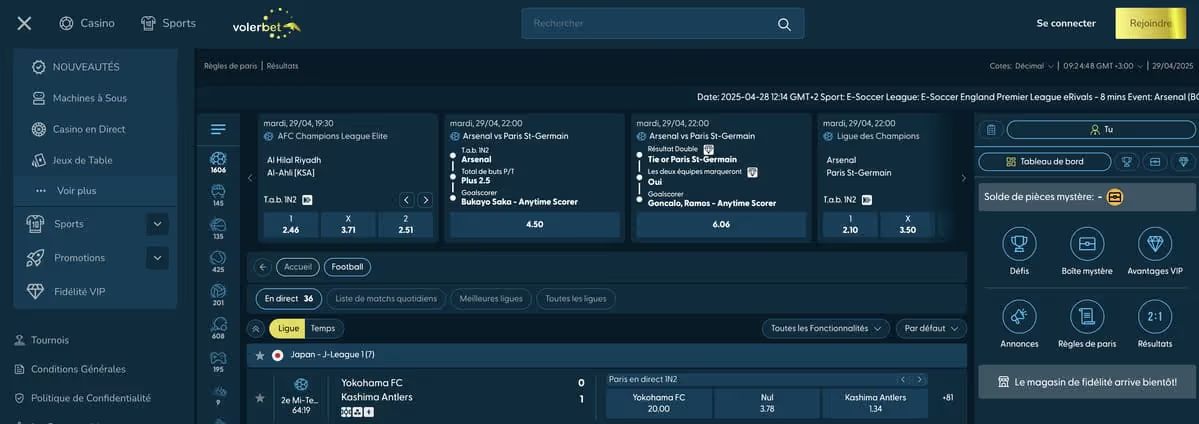
Task: Click the search magnifier icon
Action: click(784, 24)
